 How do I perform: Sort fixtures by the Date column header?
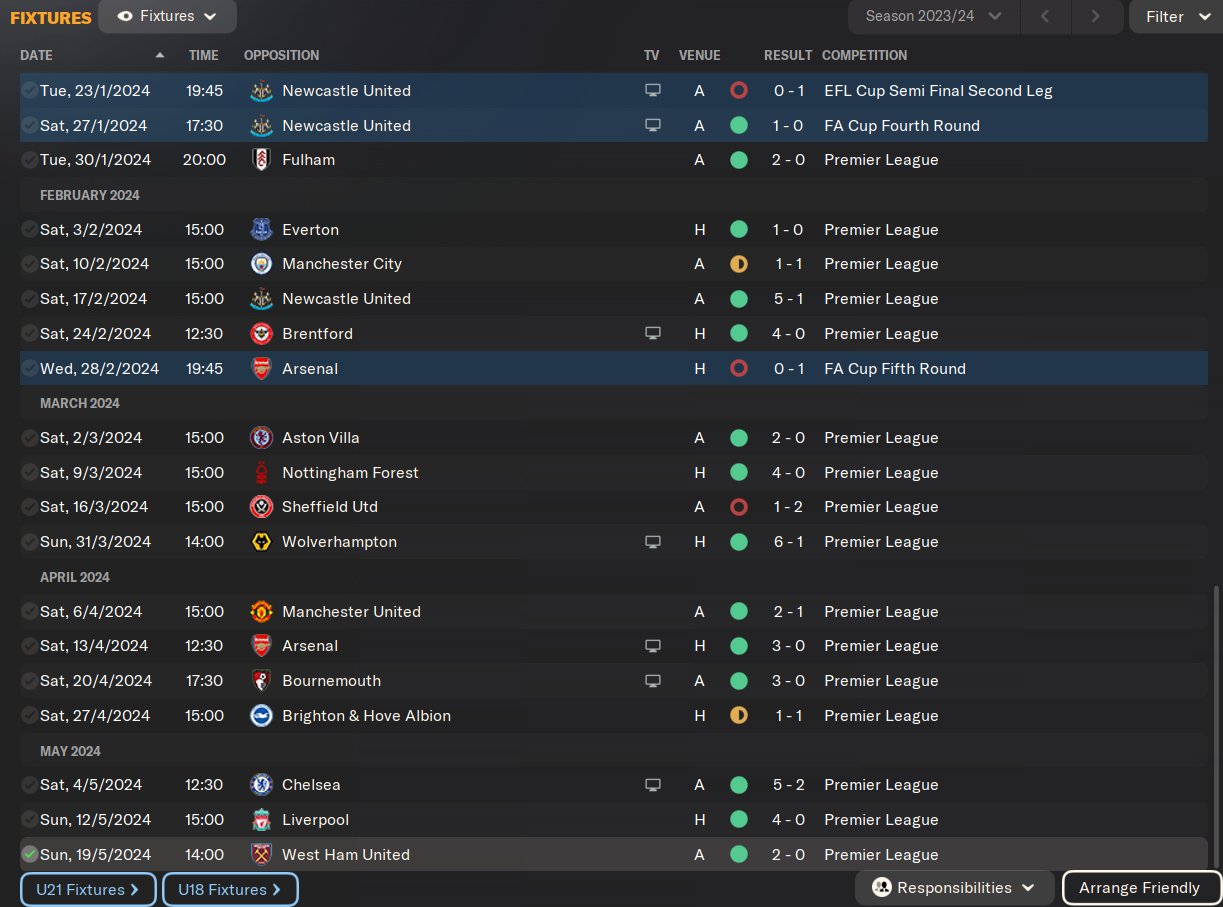pyautogui.click(x=37, y=55)
